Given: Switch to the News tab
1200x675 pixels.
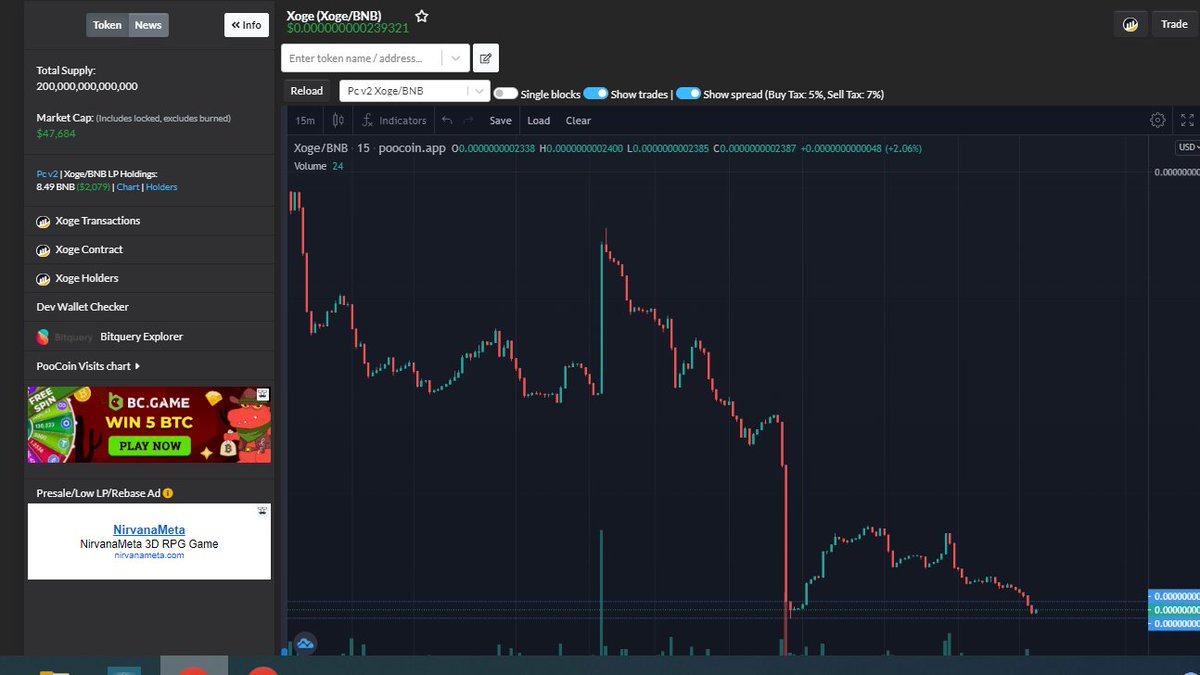Looking at the screenshot, I should 148,25.
